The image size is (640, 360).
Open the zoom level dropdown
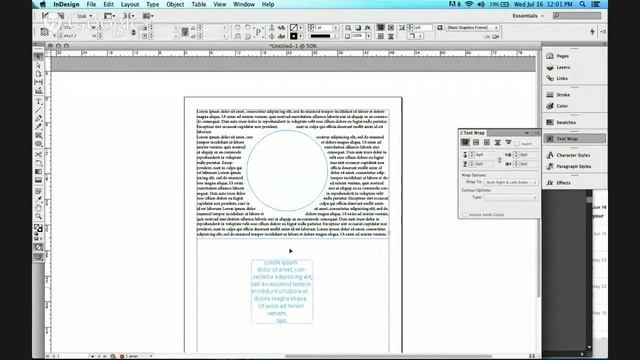[85, 16]
